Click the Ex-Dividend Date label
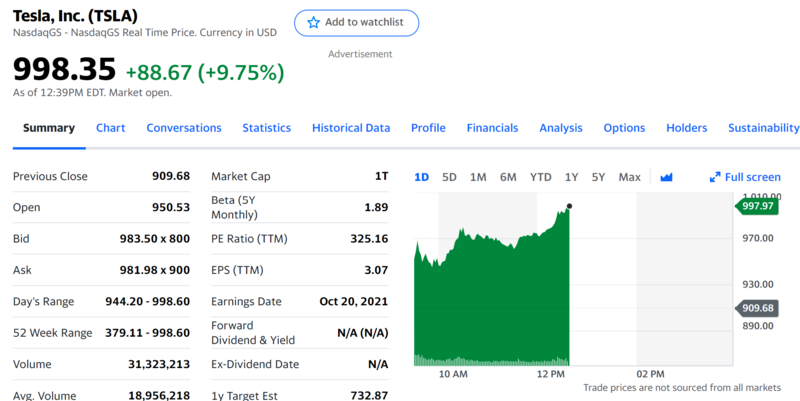Image resolution: width=800 pixels, height=401 pixels. click(x=255, y=364)
